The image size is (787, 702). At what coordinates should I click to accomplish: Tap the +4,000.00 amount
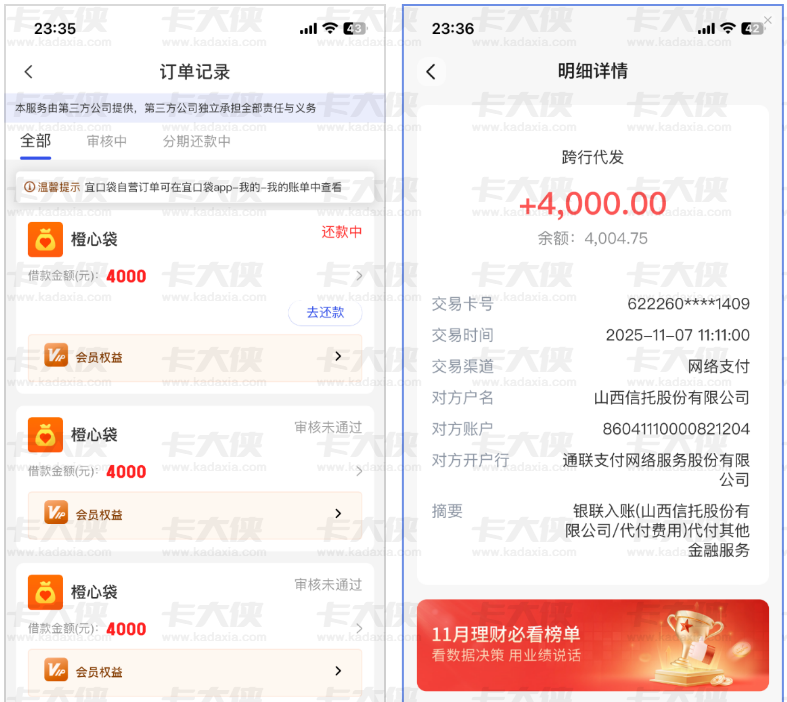[592, 204]
